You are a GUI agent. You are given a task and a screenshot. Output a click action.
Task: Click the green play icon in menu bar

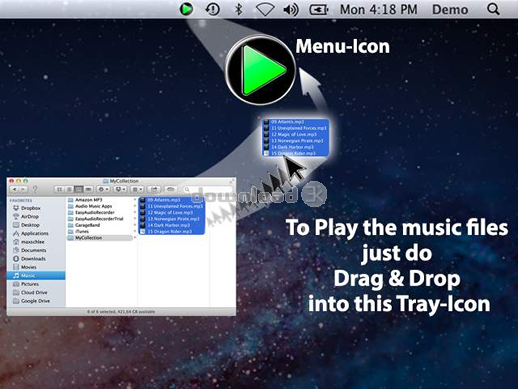(x=186, y=9)
